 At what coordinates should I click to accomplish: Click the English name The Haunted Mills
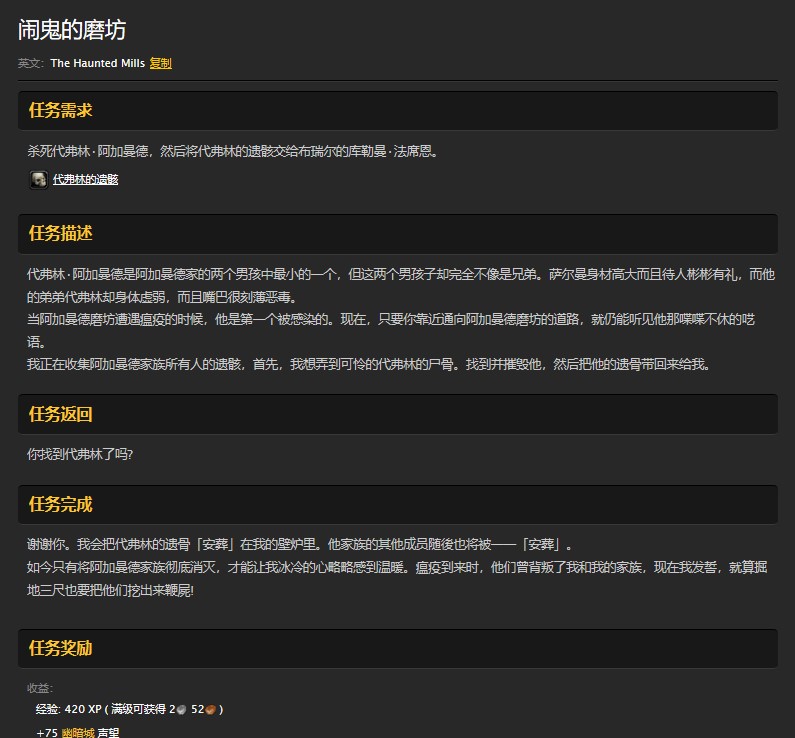click(x=97, y=63)
